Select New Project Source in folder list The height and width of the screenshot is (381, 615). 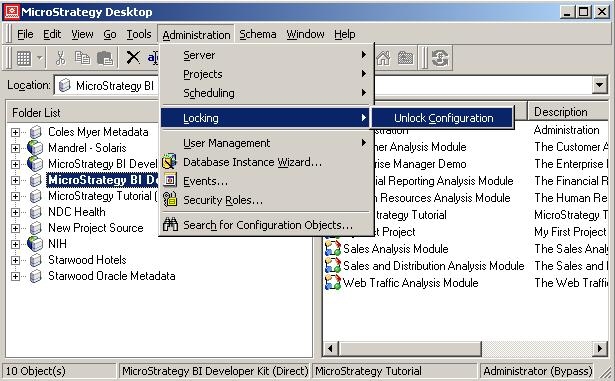click(x=95, y=228)
